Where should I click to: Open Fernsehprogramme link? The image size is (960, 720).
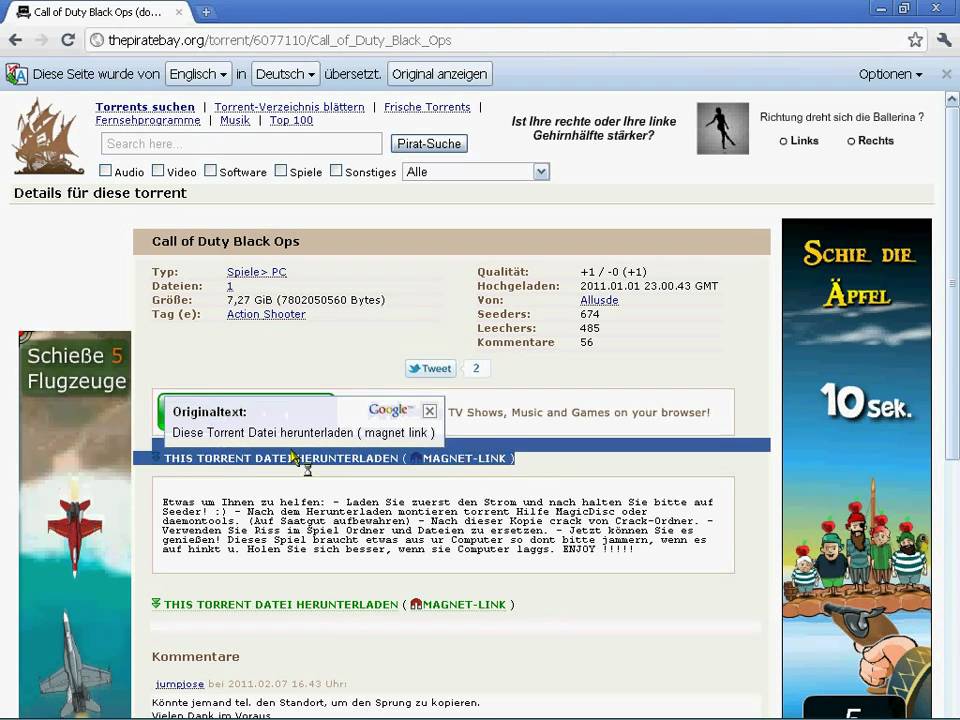tap(148, 121)
